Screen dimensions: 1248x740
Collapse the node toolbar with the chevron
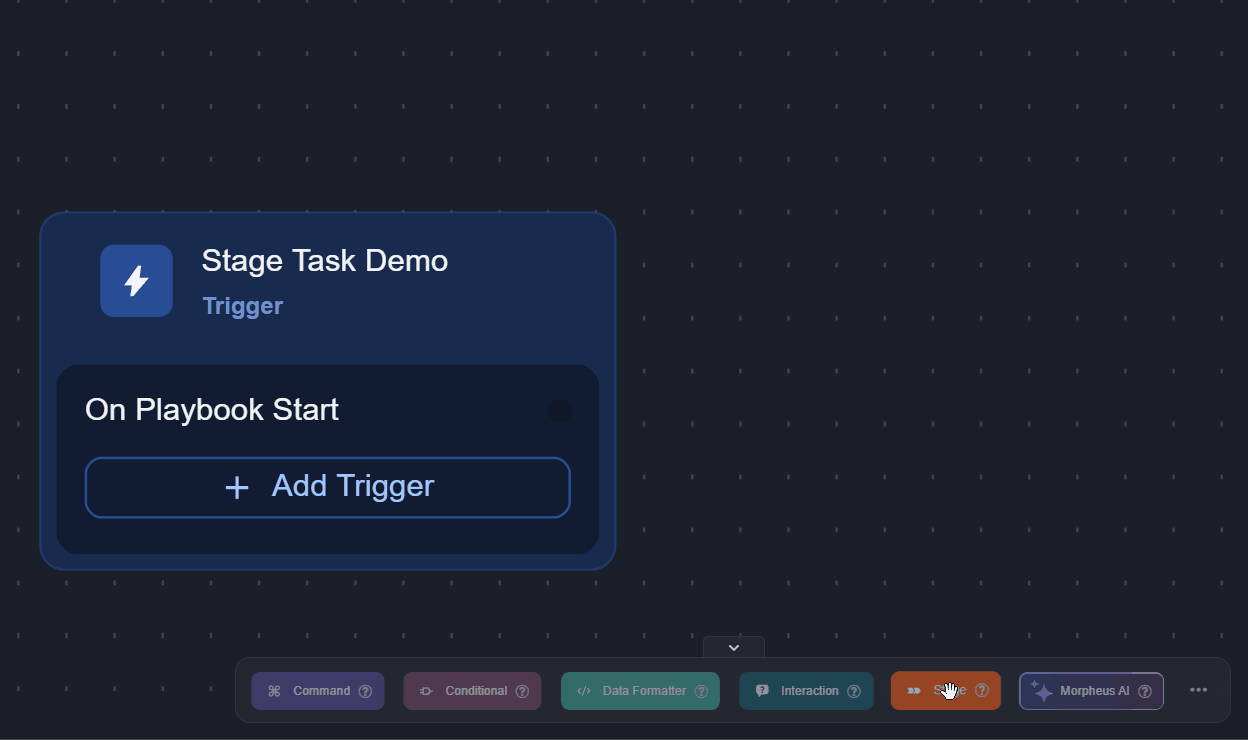pos(733,647)
